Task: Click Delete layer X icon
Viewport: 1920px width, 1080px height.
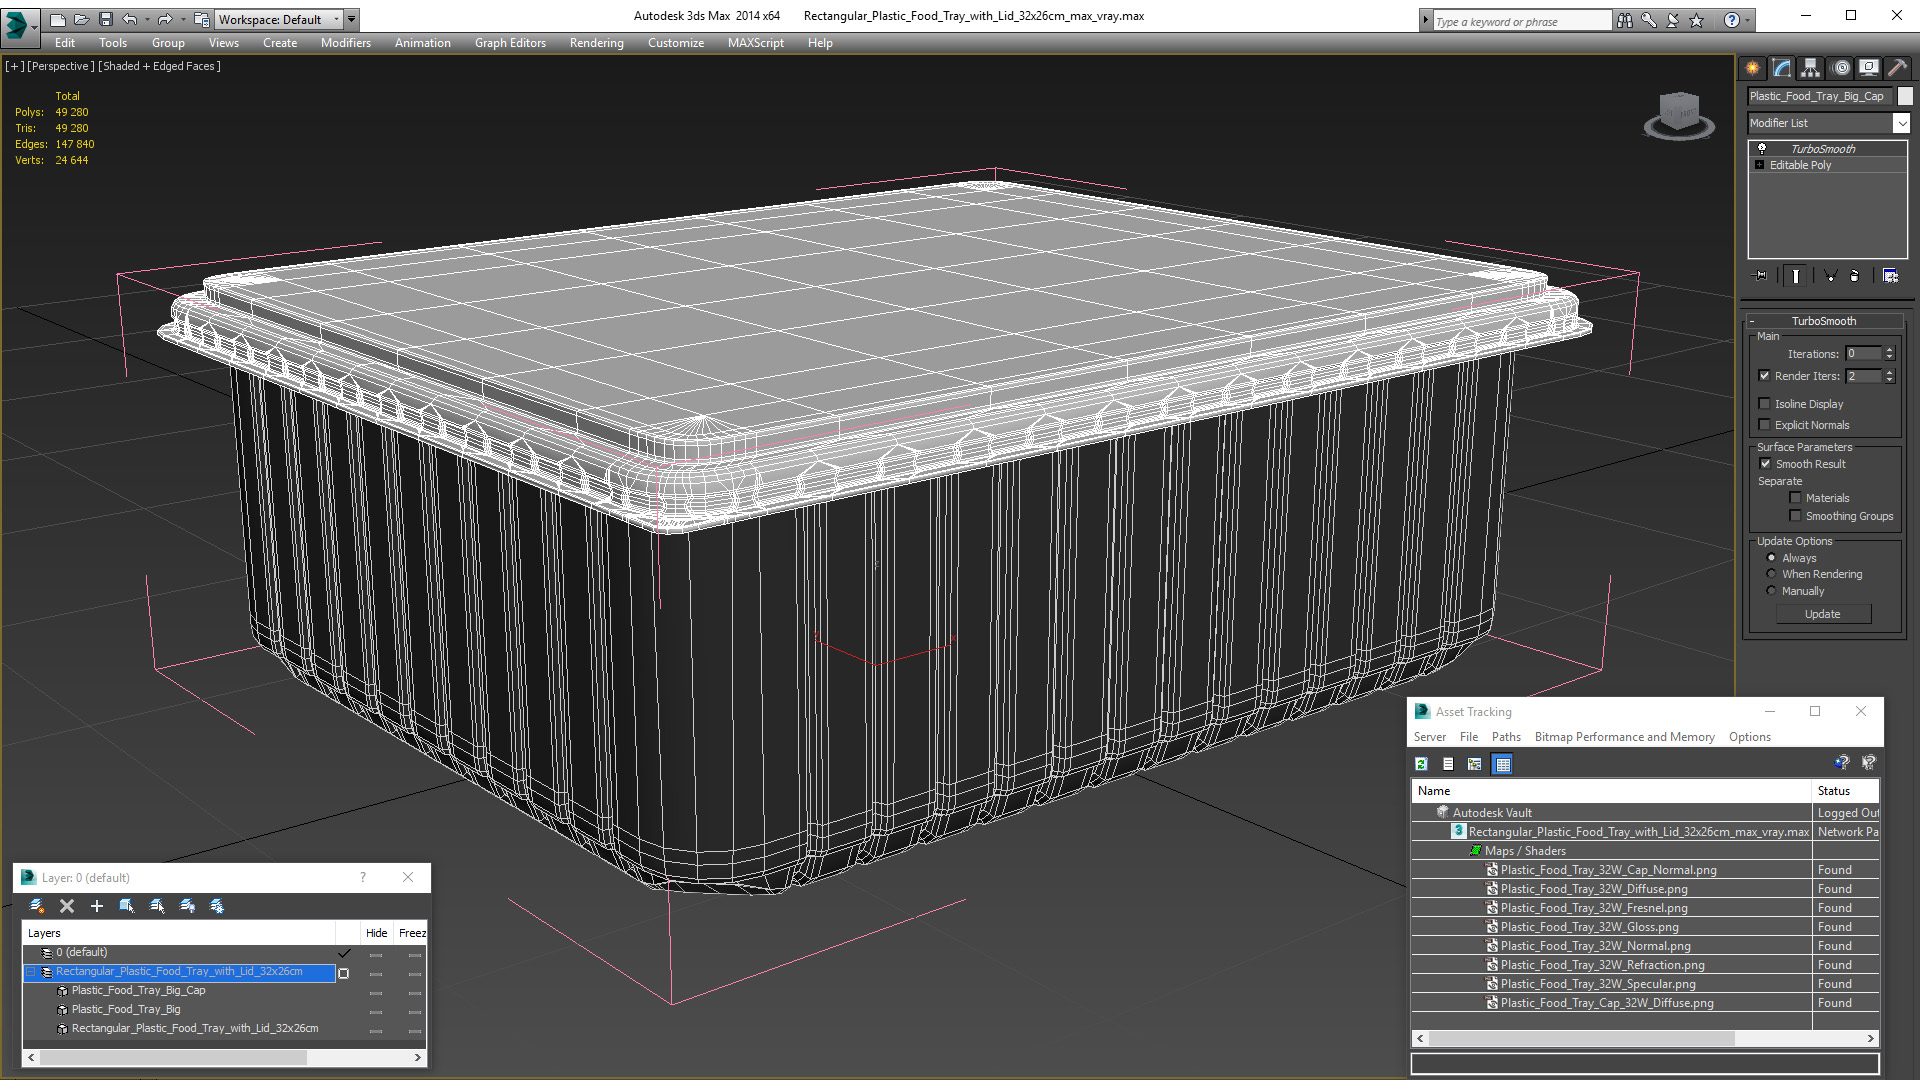Action: [67, 906]
